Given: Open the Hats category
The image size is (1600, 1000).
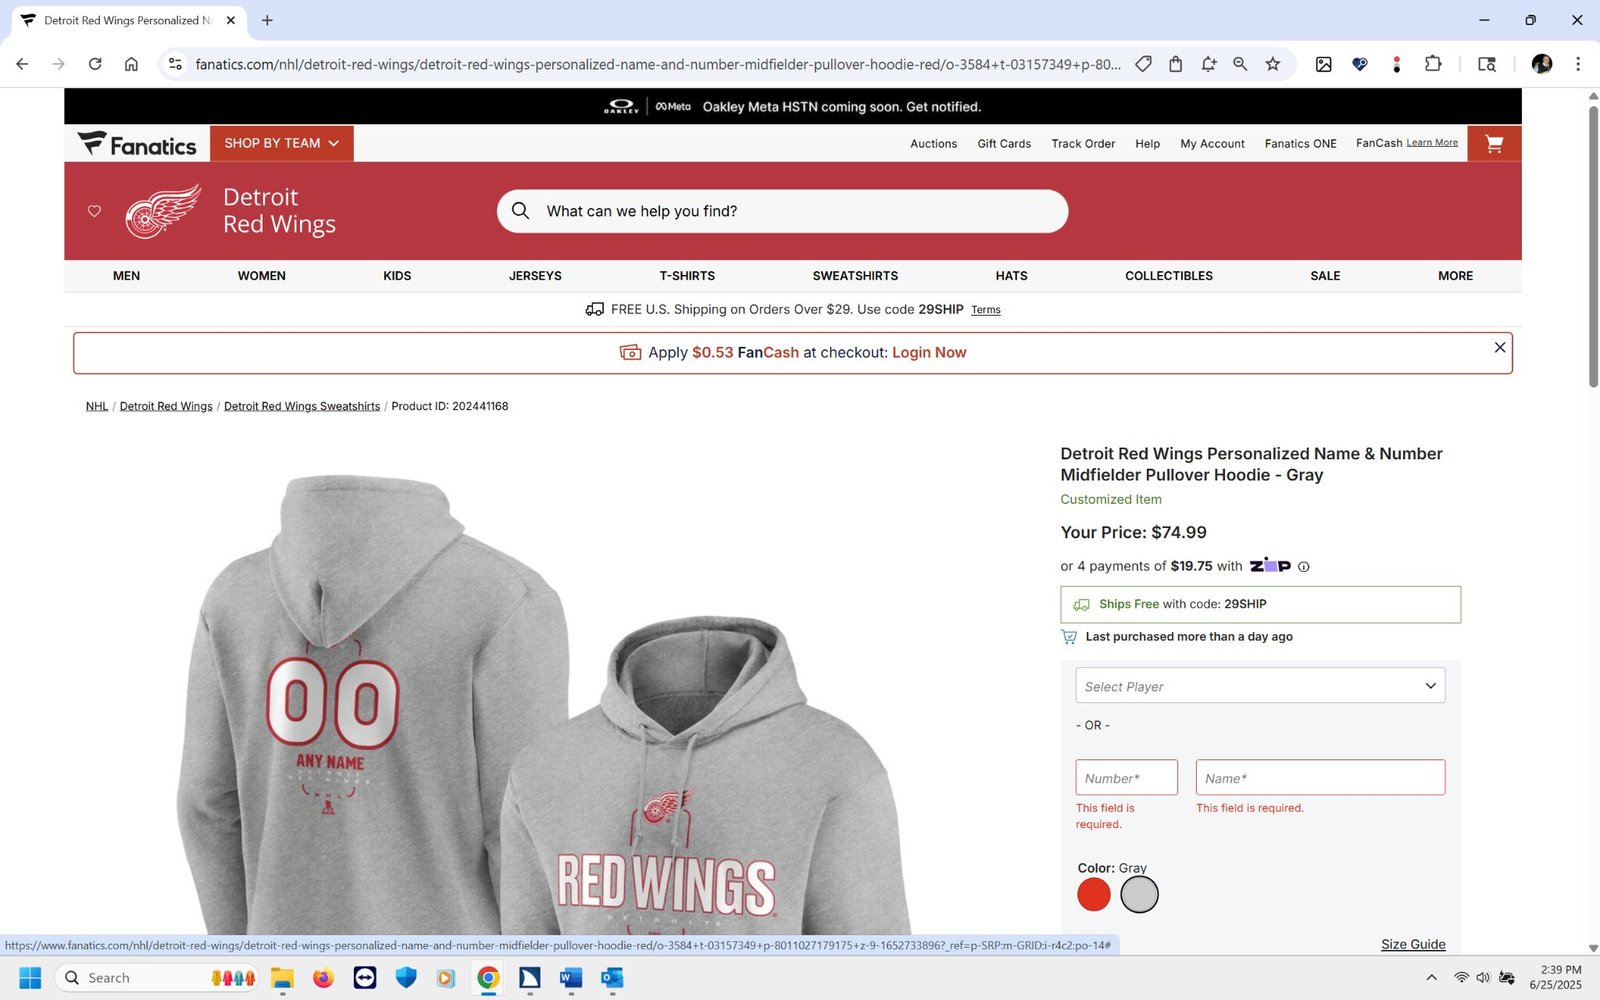Looking at the screenshot, I should [x=1011, y=276].
